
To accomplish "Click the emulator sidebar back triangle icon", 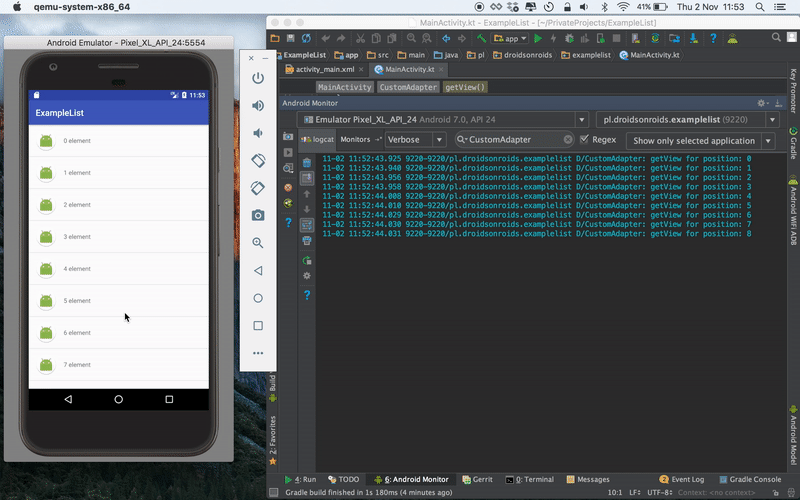I will pyautogui.click(x=258, y=270).
